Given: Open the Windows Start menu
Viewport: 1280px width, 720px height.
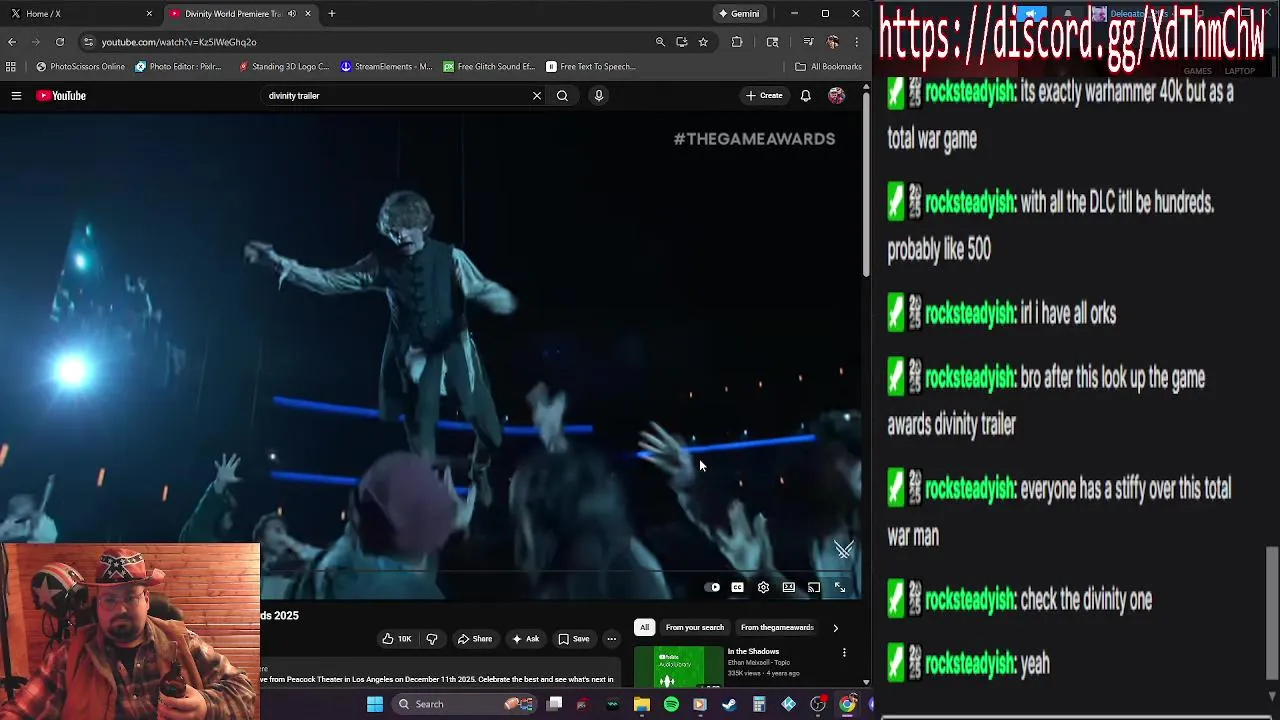Looking at the screenshot, I should [374, 704].
